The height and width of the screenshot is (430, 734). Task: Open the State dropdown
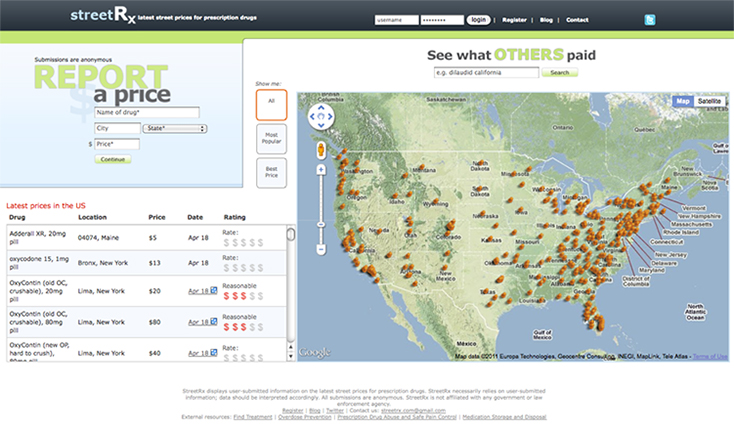[175, 128]
